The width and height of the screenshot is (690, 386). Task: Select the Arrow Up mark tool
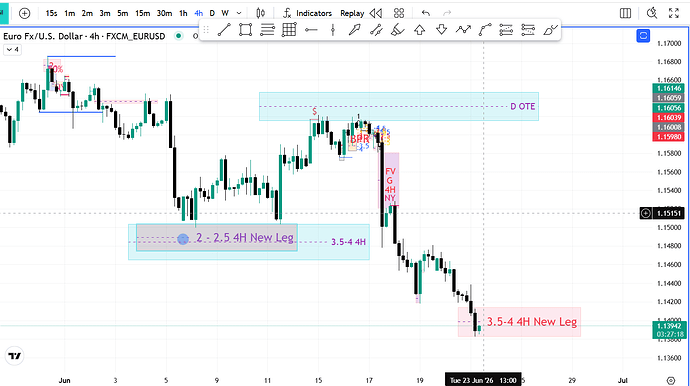pos(420,30)
